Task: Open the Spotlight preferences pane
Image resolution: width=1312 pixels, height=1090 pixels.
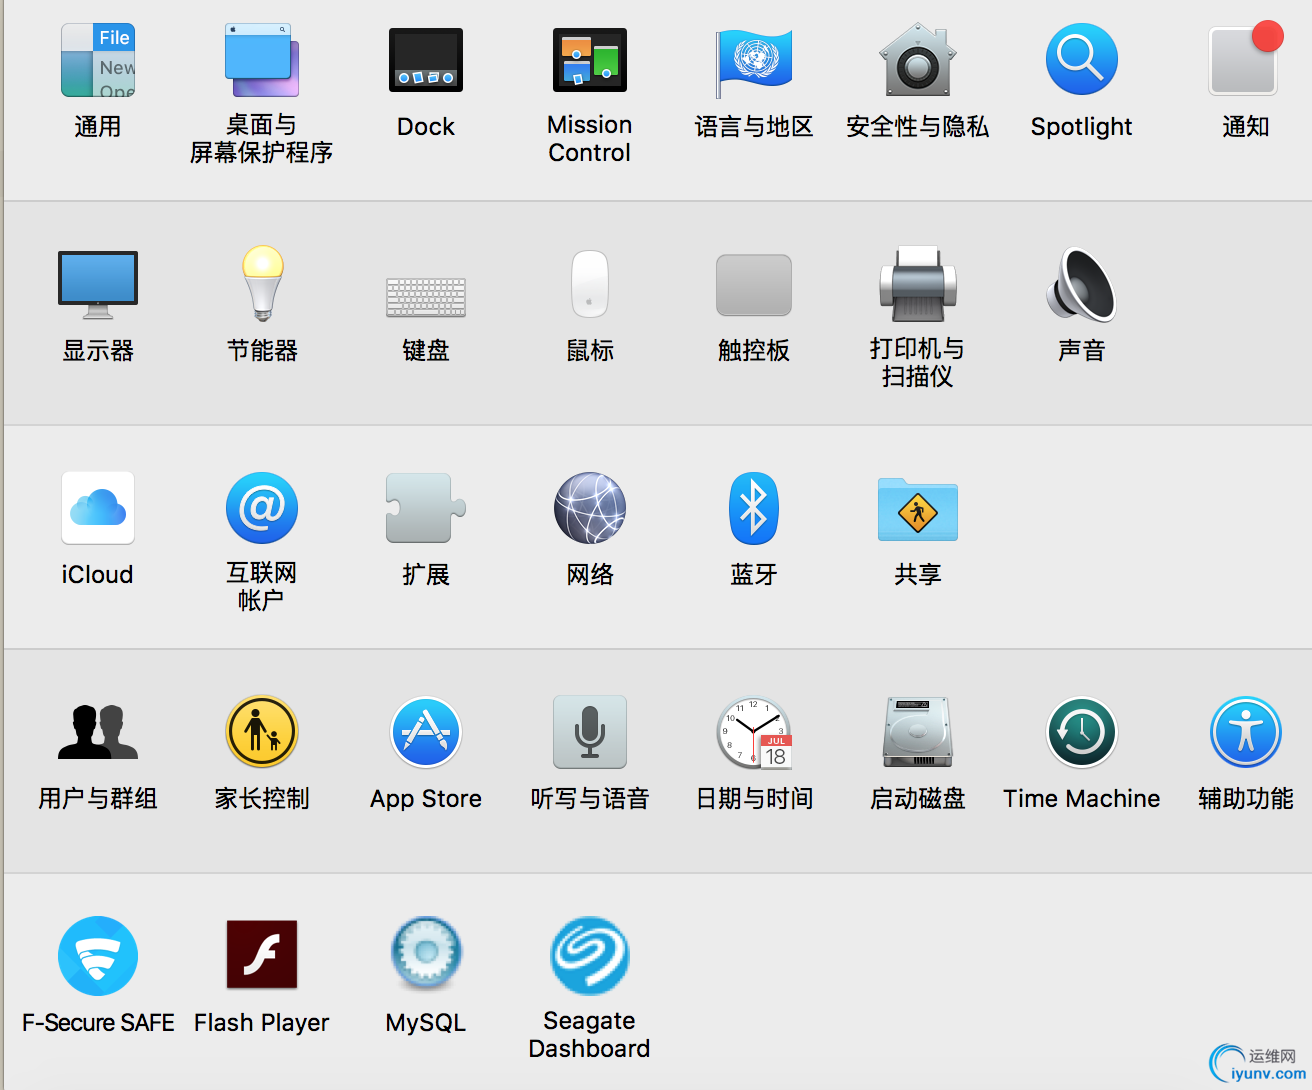Action: 1082,60
